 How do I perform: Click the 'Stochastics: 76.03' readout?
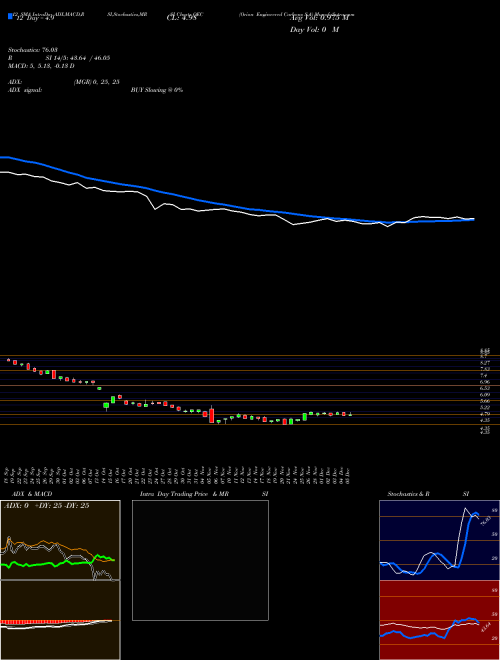click(32, 50)
